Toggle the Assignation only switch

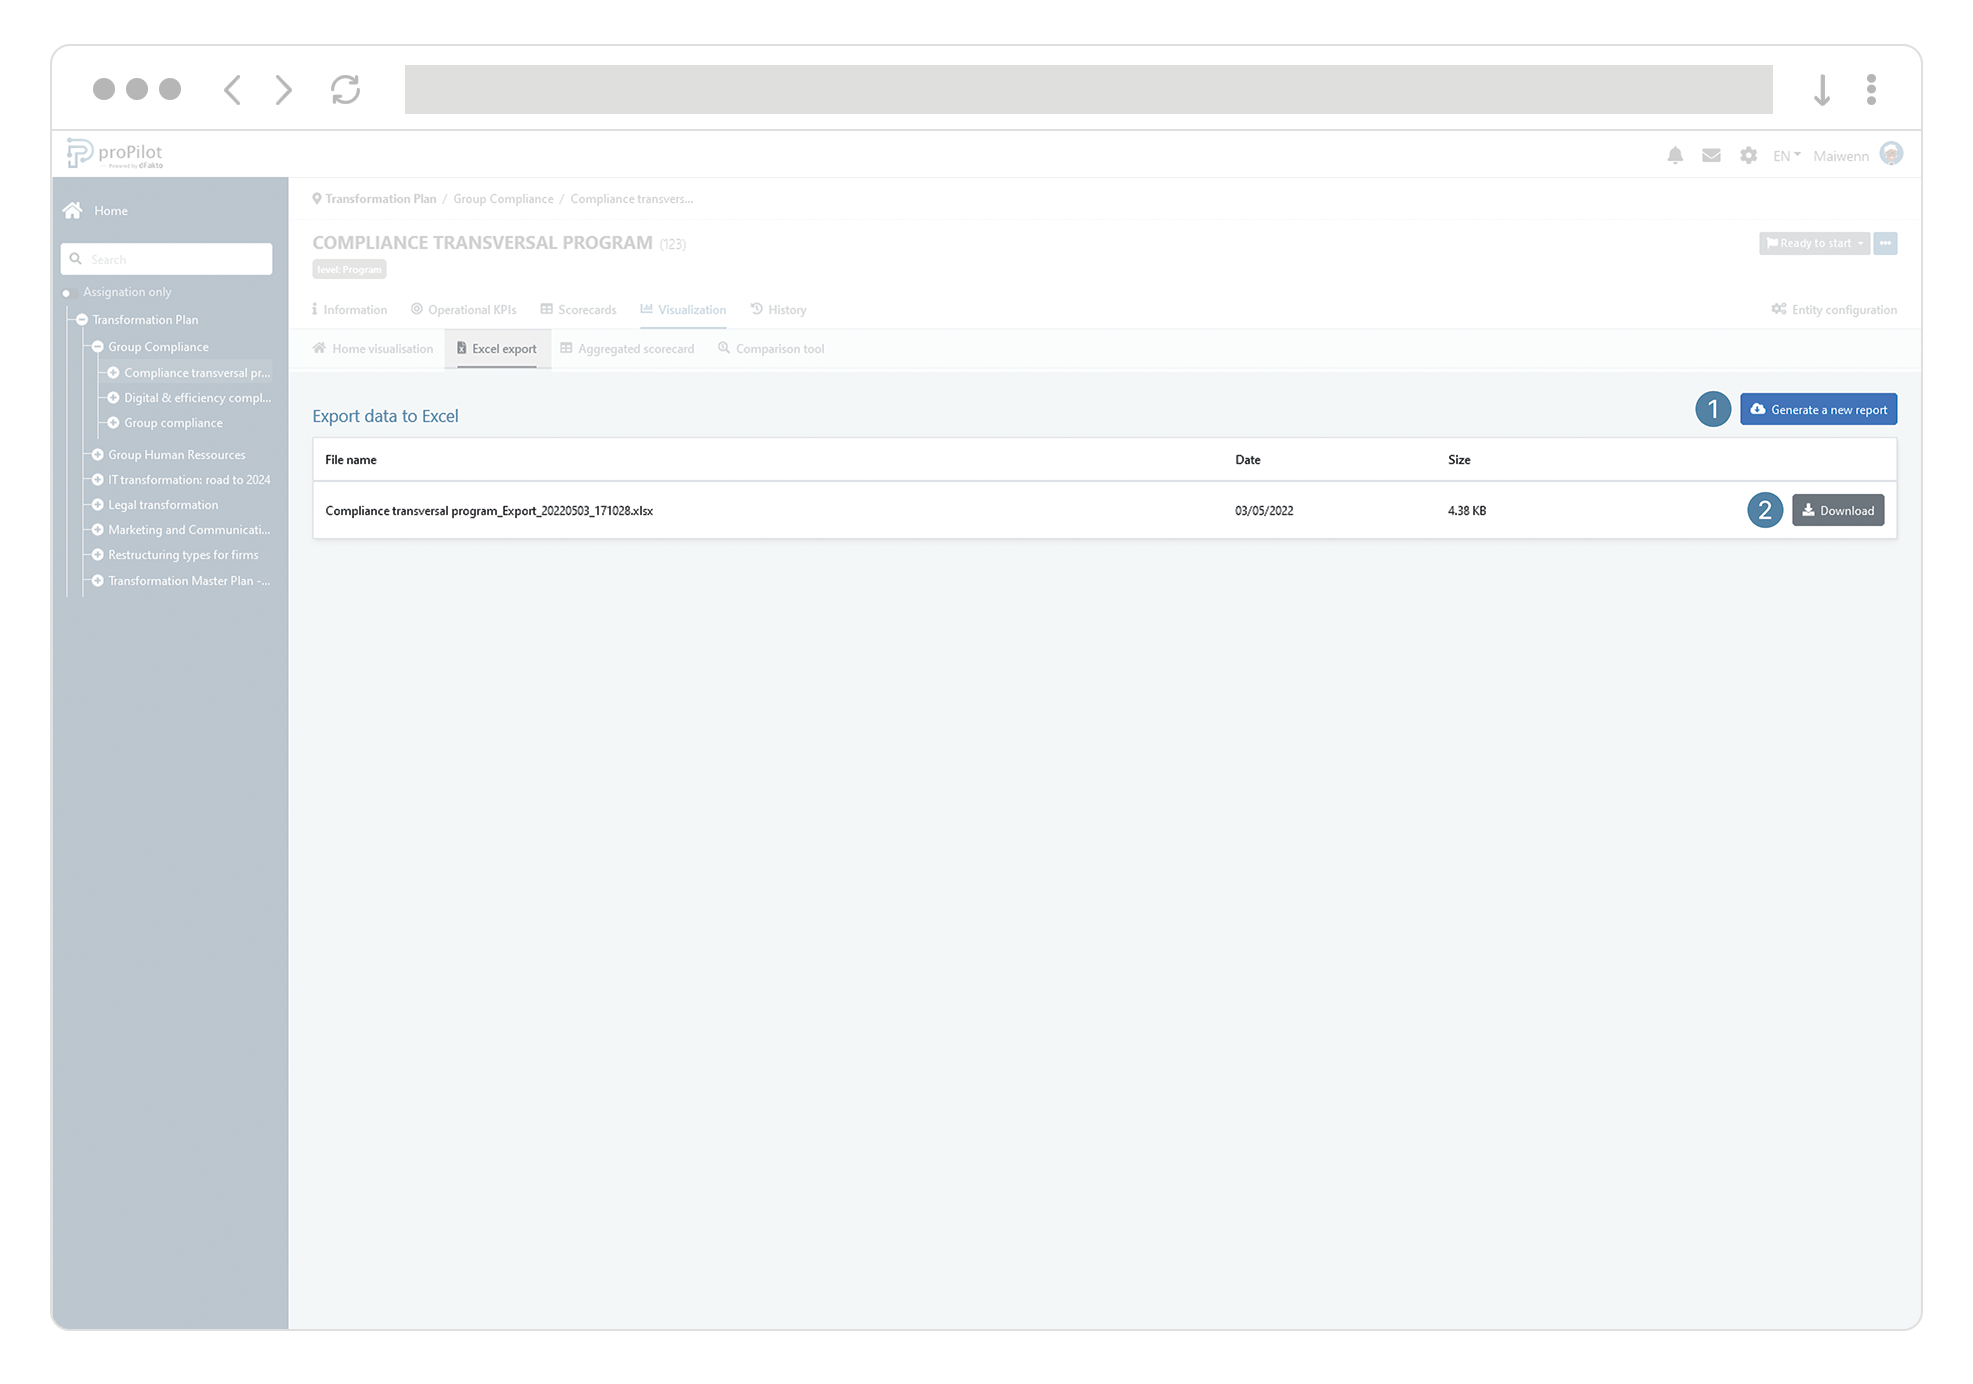68,293
